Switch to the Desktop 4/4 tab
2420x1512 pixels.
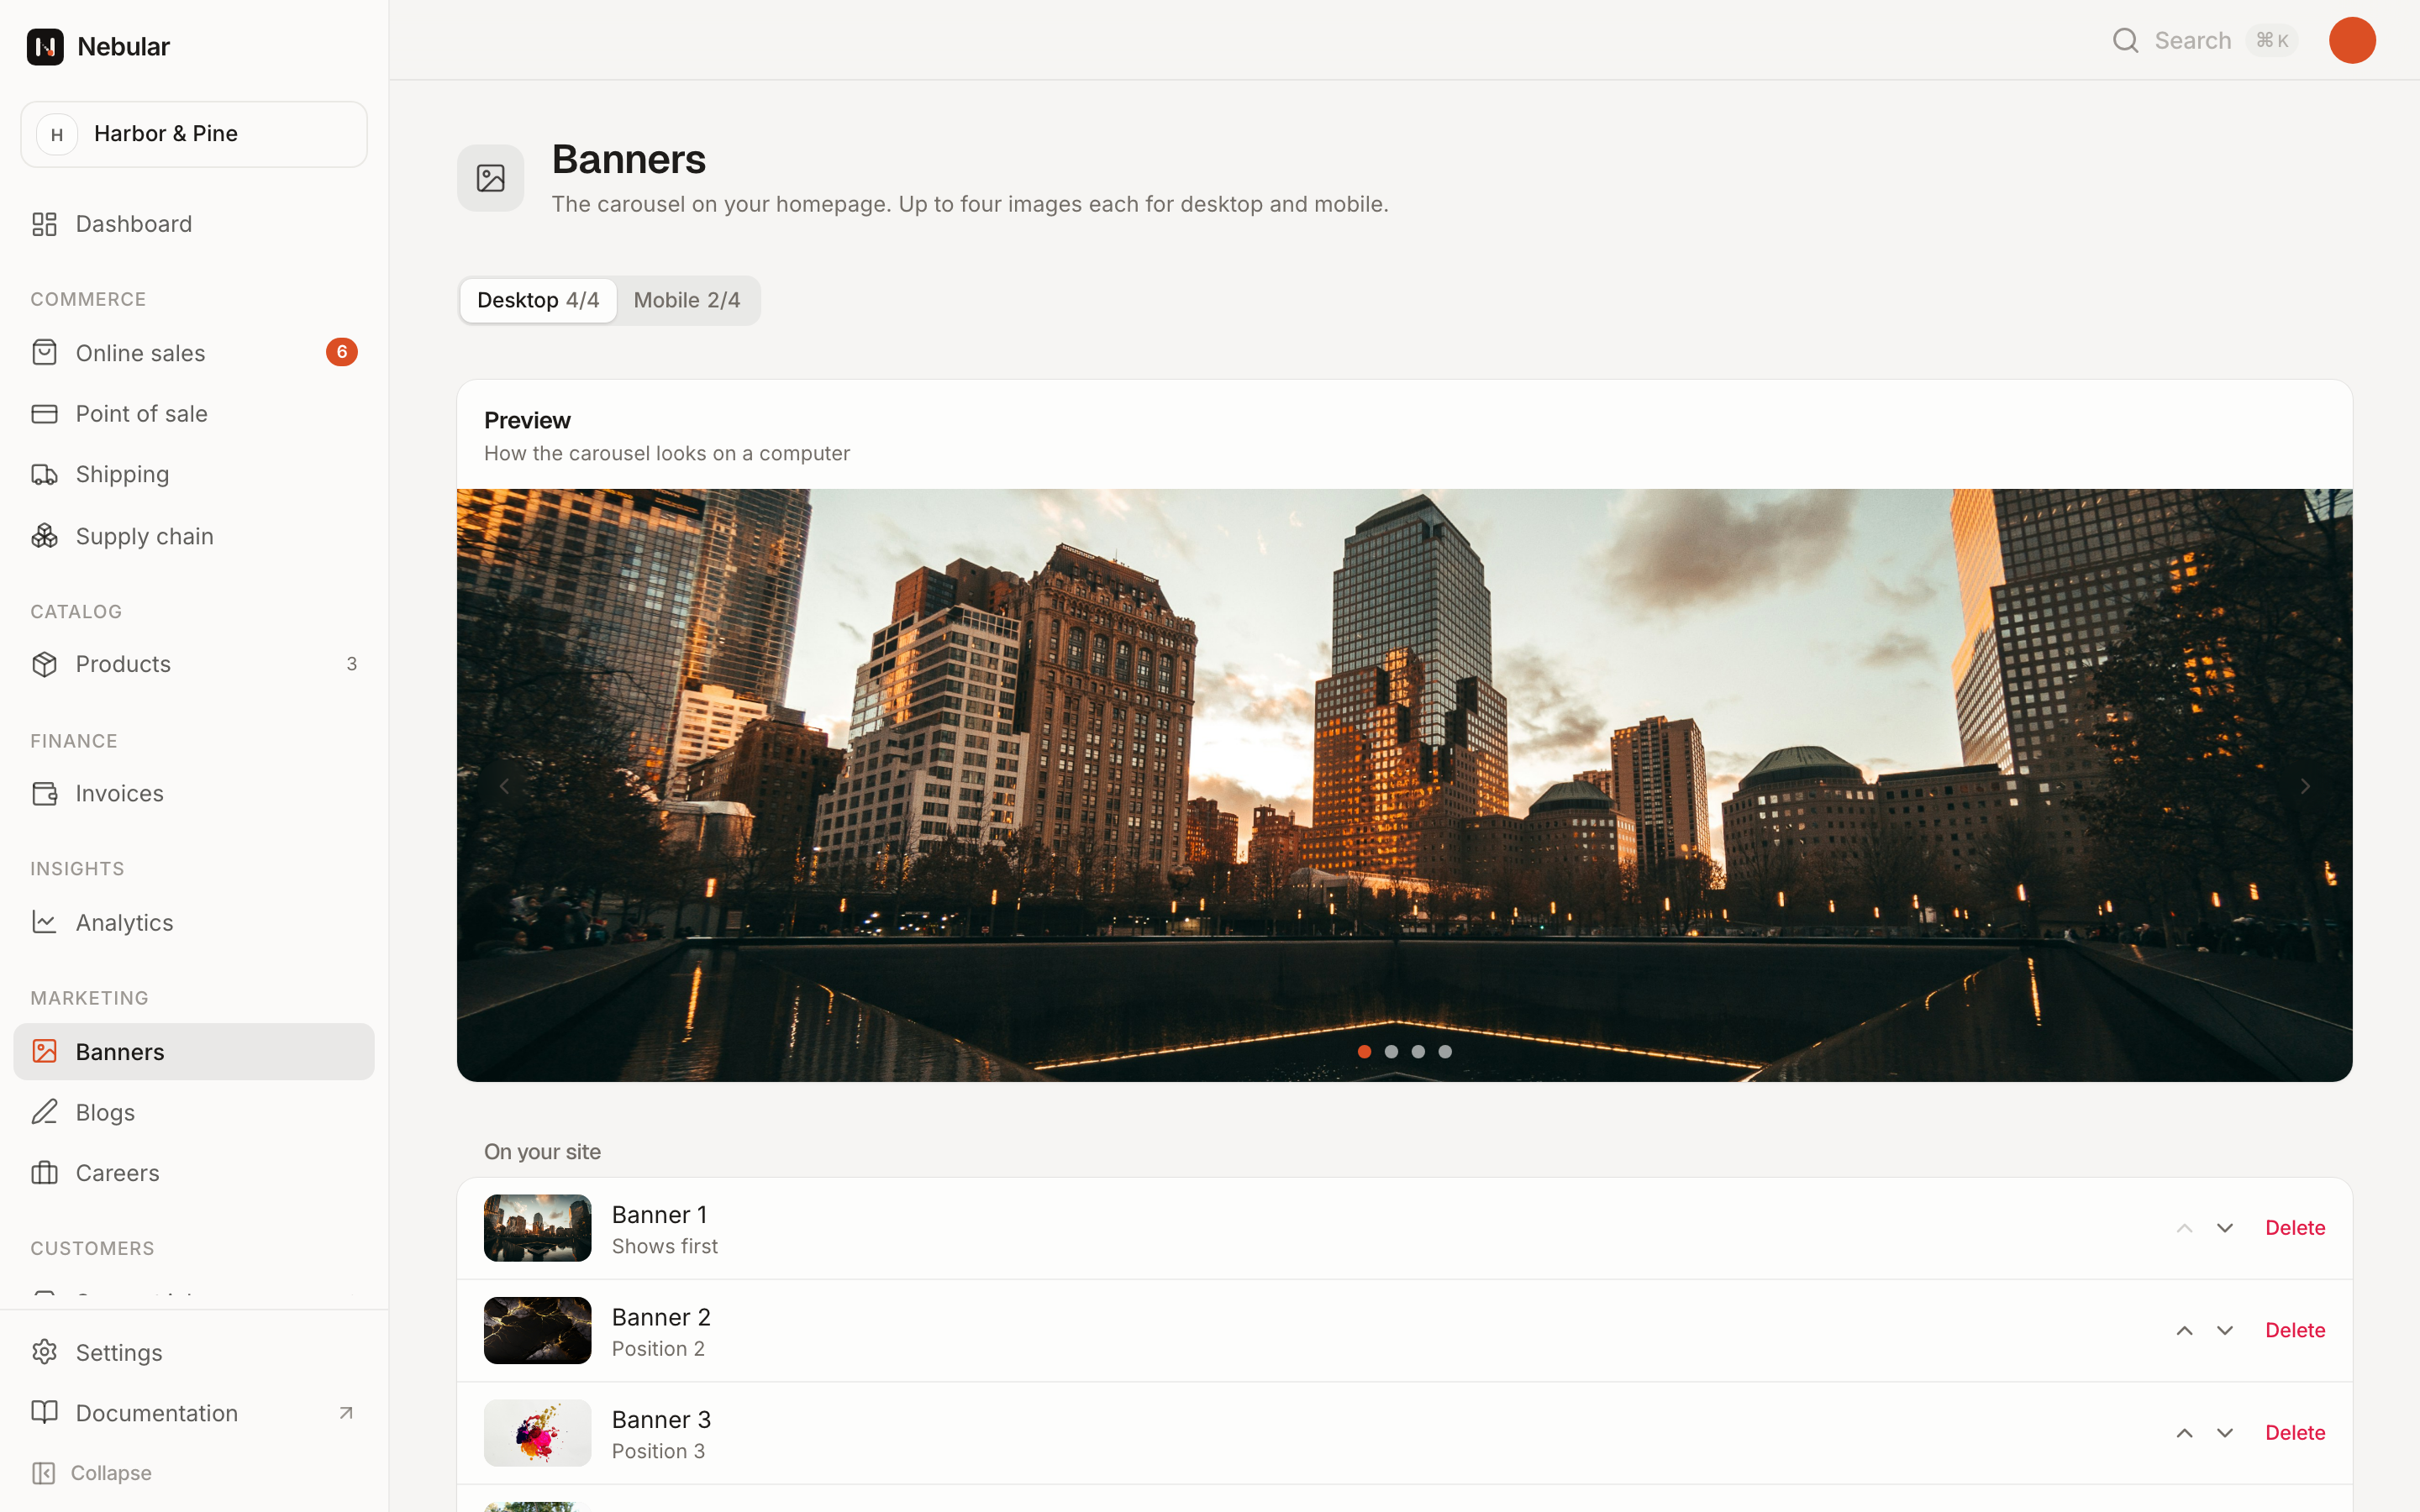pos(538,300)
